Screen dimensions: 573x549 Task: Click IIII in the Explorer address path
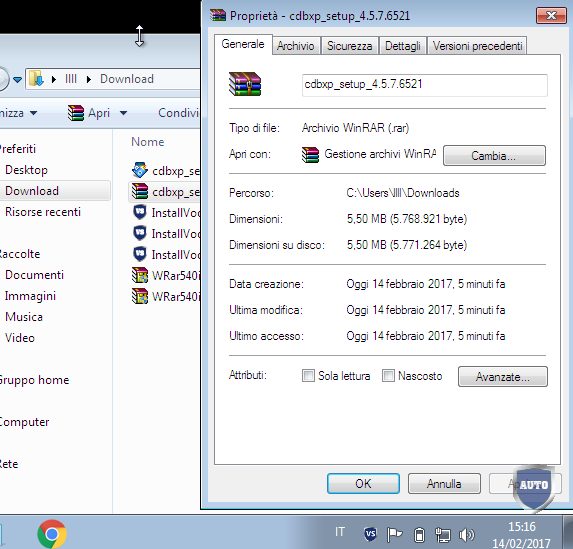[x=71, y=79]
